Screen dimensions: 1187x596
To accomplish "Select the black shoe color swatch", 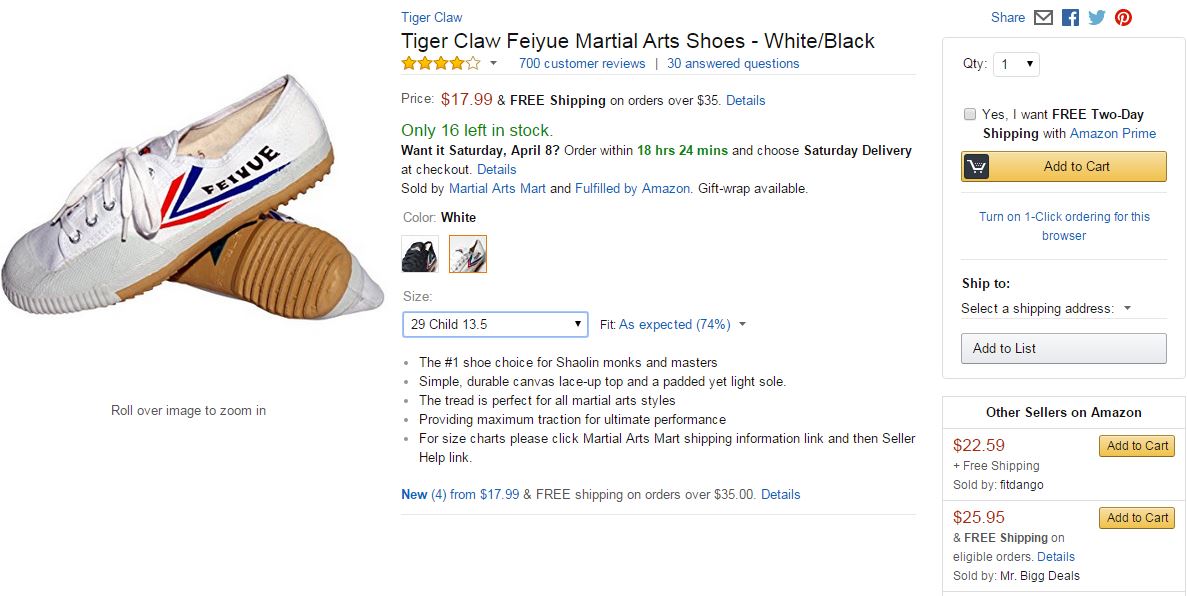I will 420,254.
